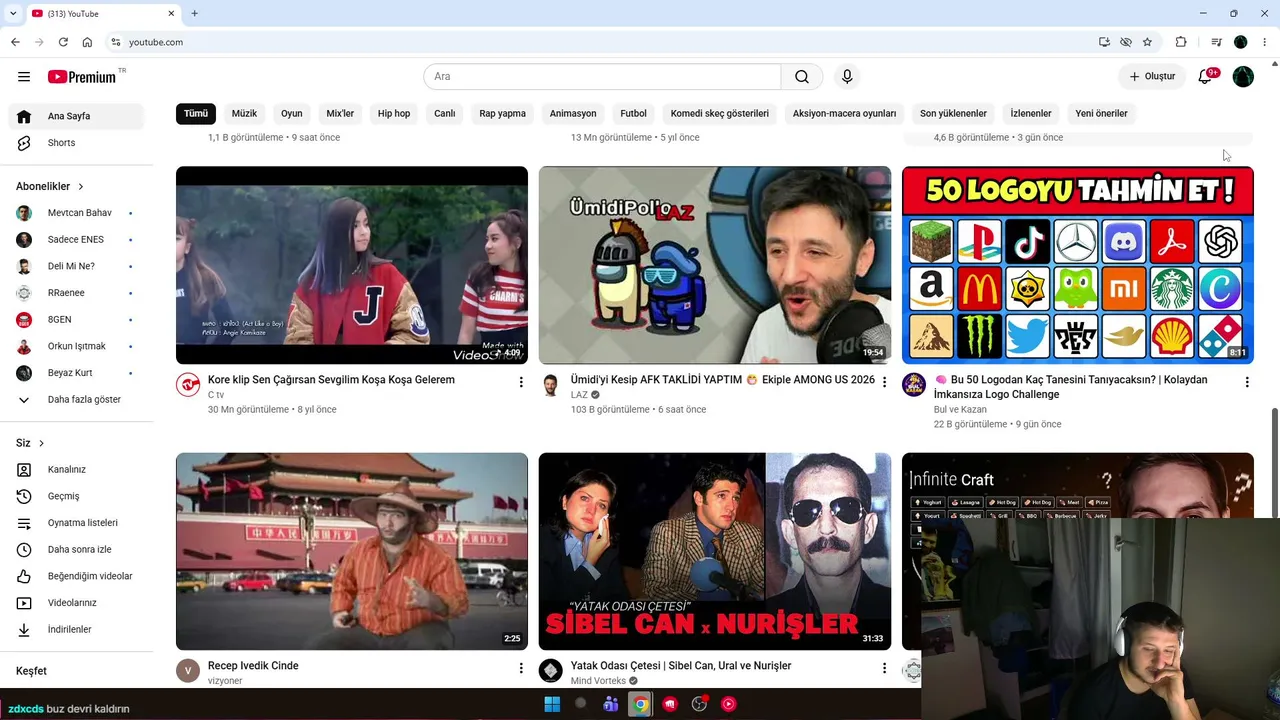The height and width of the screenshot is (720, 1280).
Task: Select the Tümü filter chip
Action: click(x=196, y=113)
